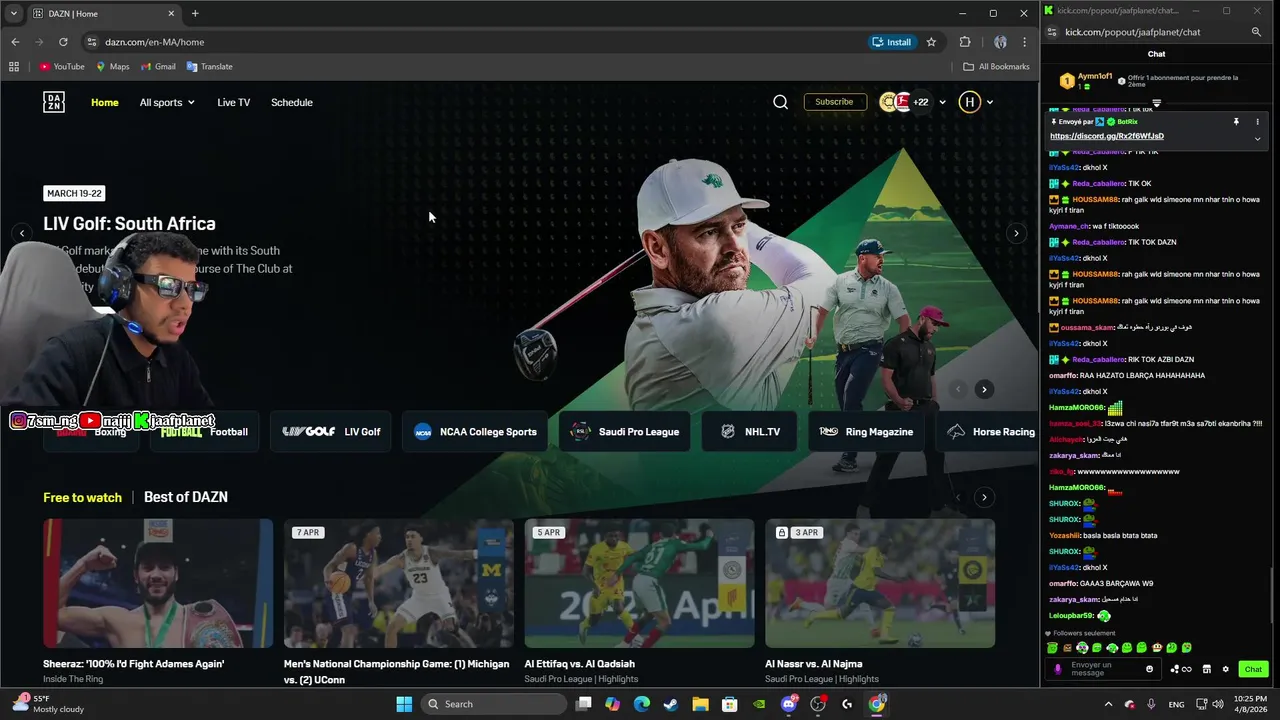Select the Ring Magazine chip
Screen dimensions: 1280x720
click(866, 432)
